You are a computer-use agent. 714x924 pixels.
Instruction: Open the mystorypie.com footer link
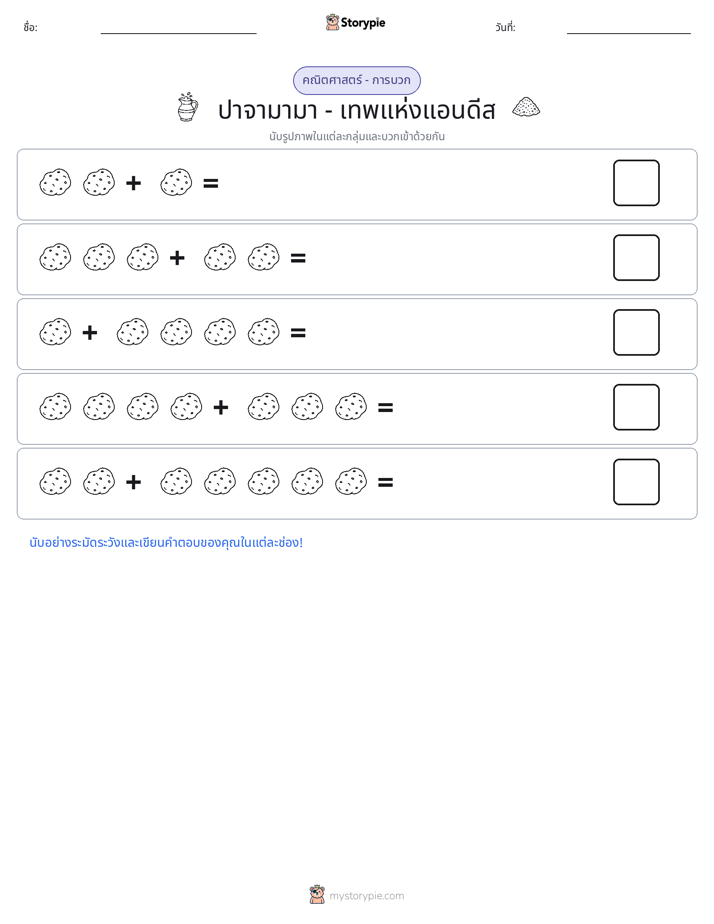pyautogui.click(x=366, y=896)
